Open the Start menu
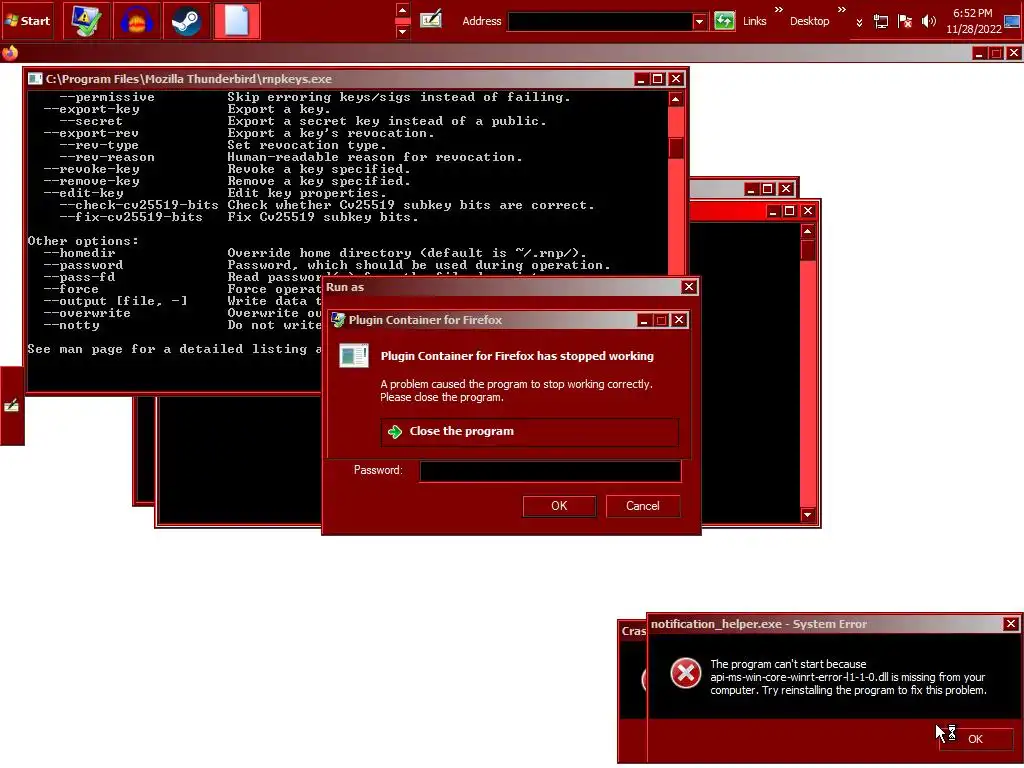 point(27,20)
